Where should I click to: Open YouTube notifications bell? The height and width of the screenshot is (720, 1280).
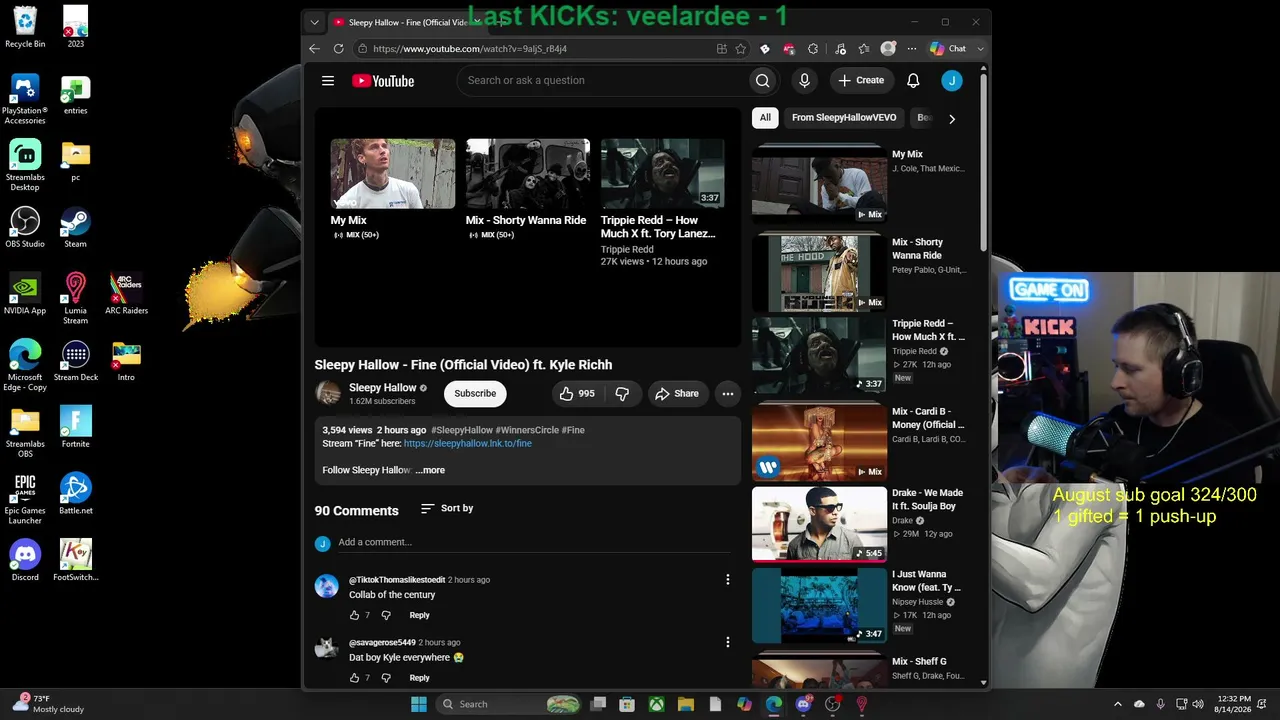pos(913,81)
